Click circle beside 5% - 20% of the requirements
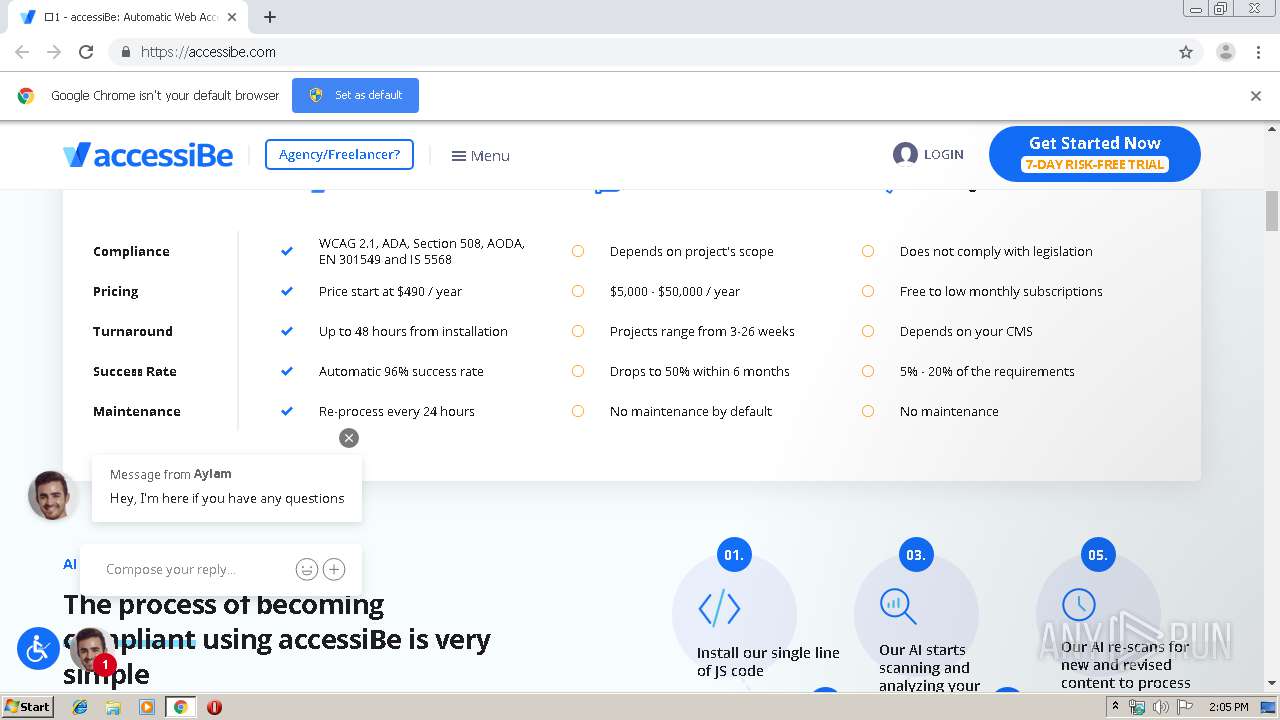The image size is (1280, 720). (x=868, y=371)
